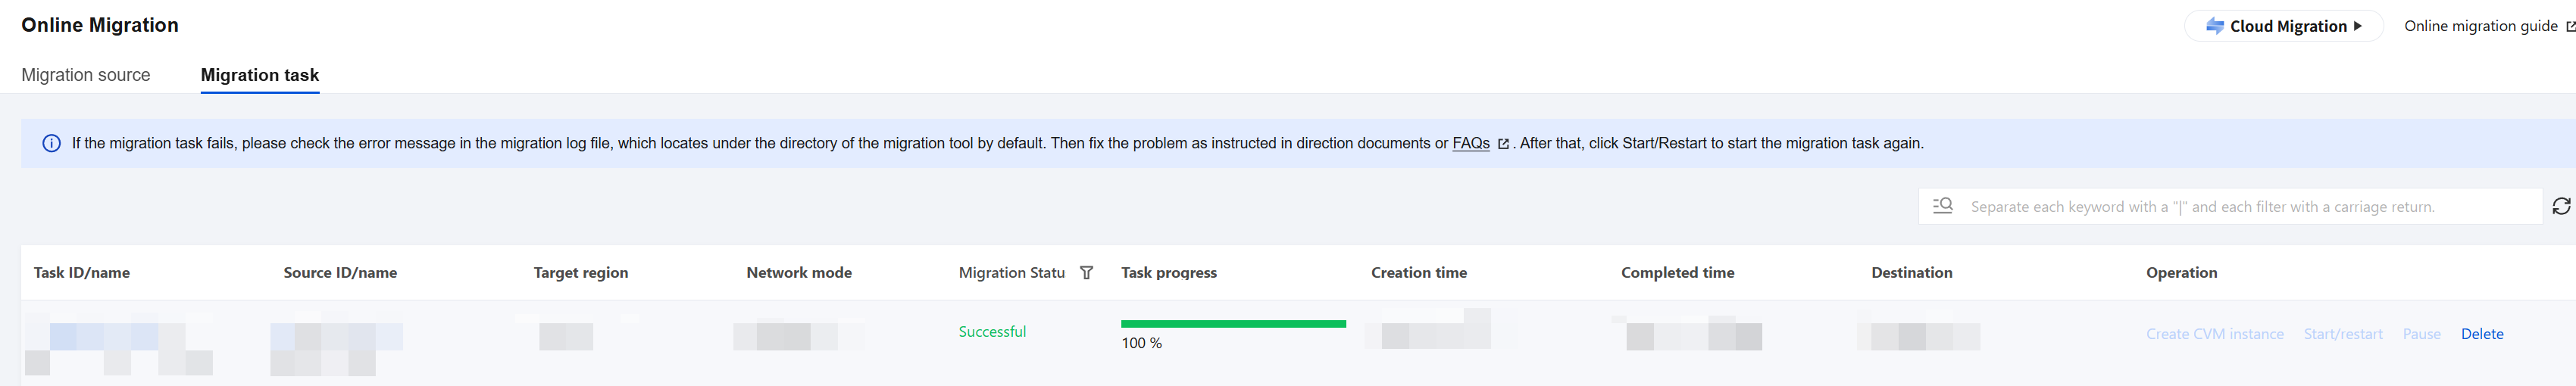
Task: Click the refresh icon beside the search box
Action: [x=2561, y=206]
